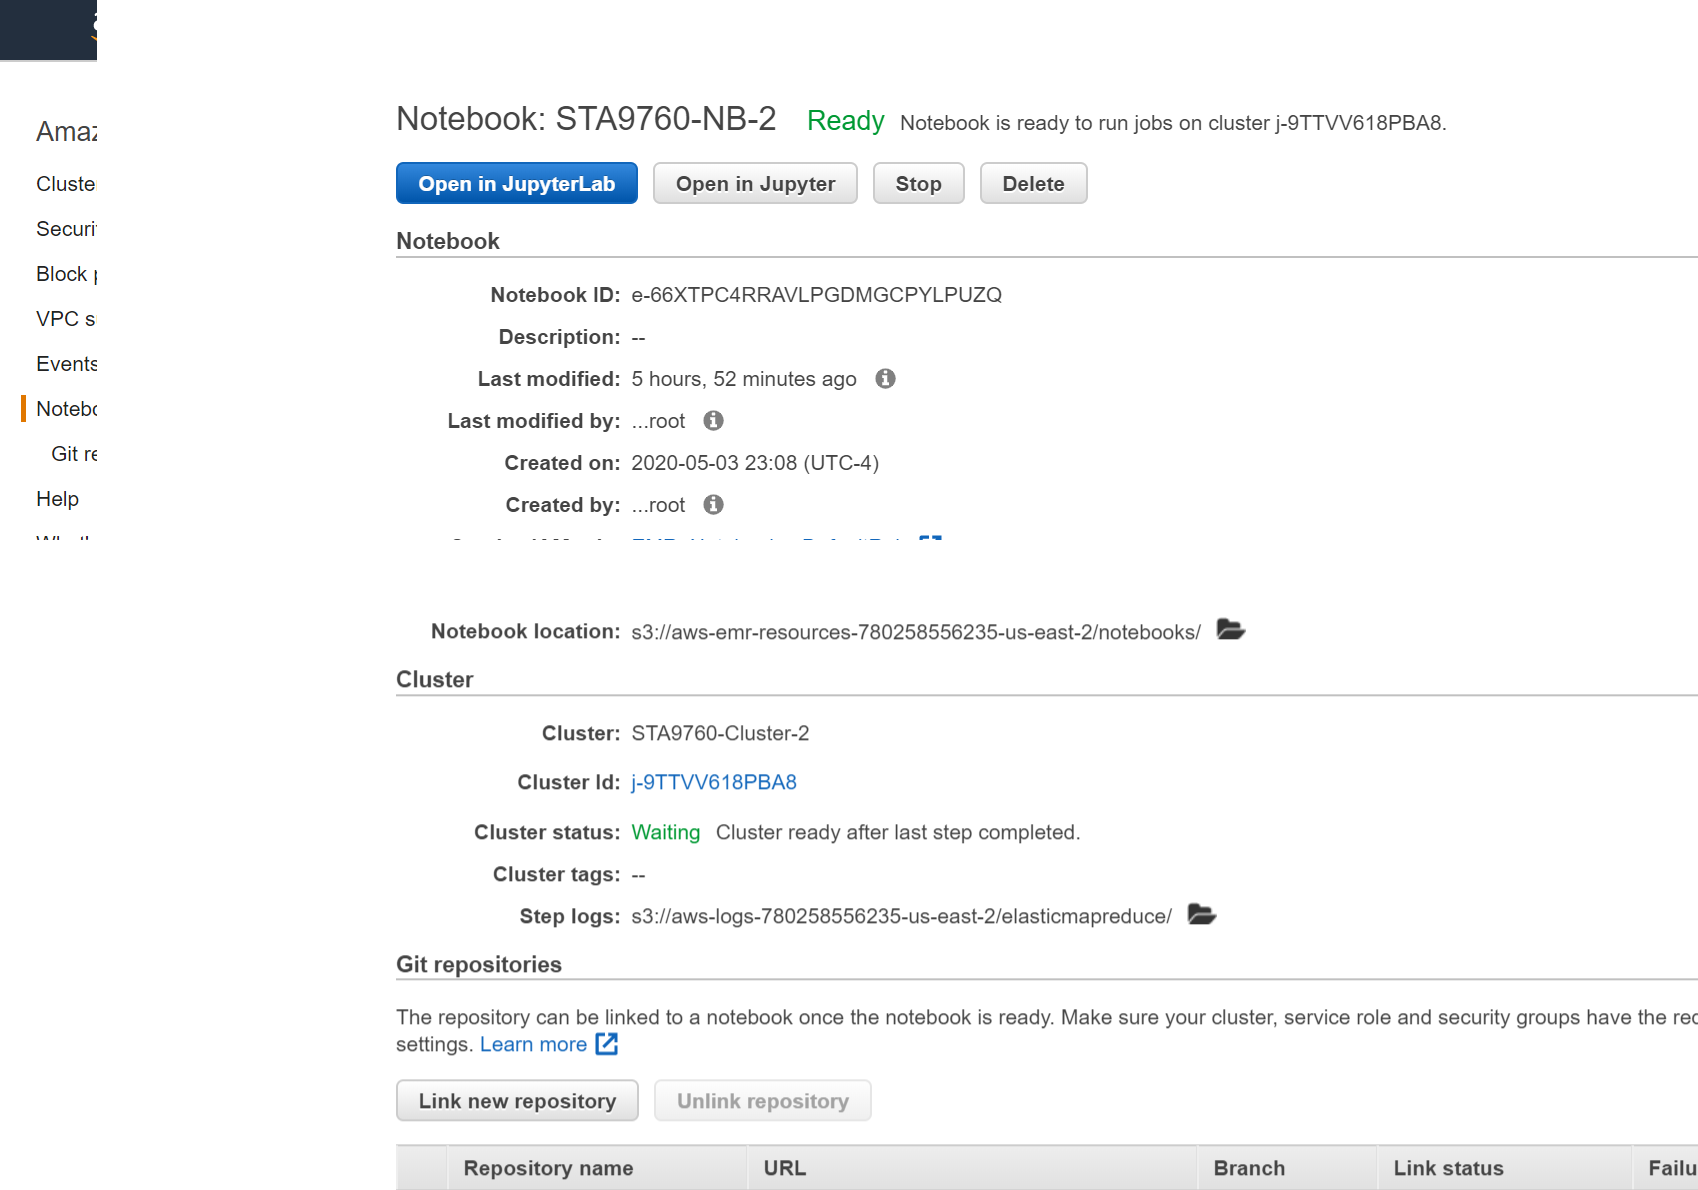Select Notebooks in the sidebar
Image resolution: width=1698 pixels, height=1190 pixels.
(x=66, y=409)
